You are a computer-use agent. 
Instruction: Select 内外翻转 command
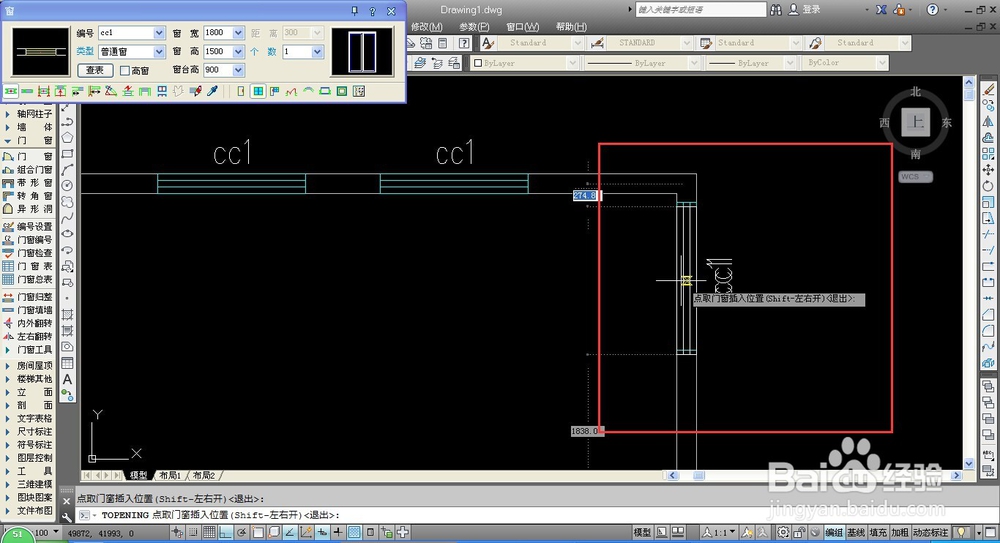tap(28, 324)
